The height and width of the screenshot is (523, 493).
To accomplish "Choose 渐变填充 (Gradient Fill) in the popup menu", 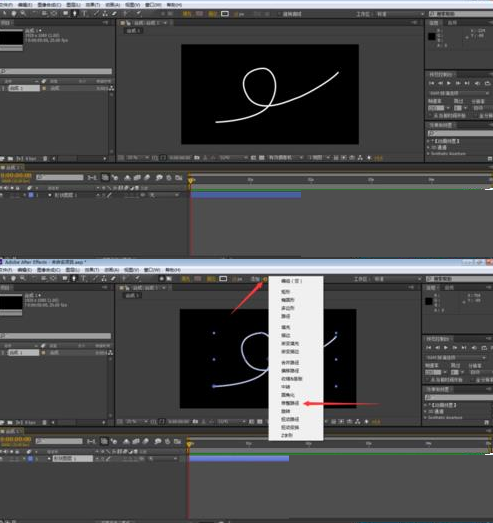I will tap(290, 344).
